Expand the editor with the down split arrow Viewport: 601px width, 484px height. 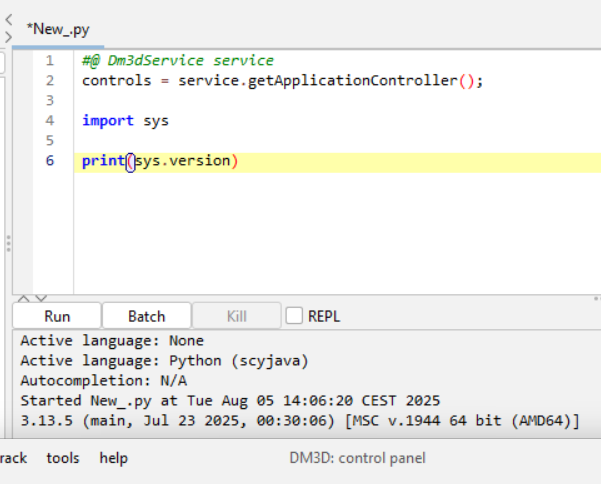(41, 298)
